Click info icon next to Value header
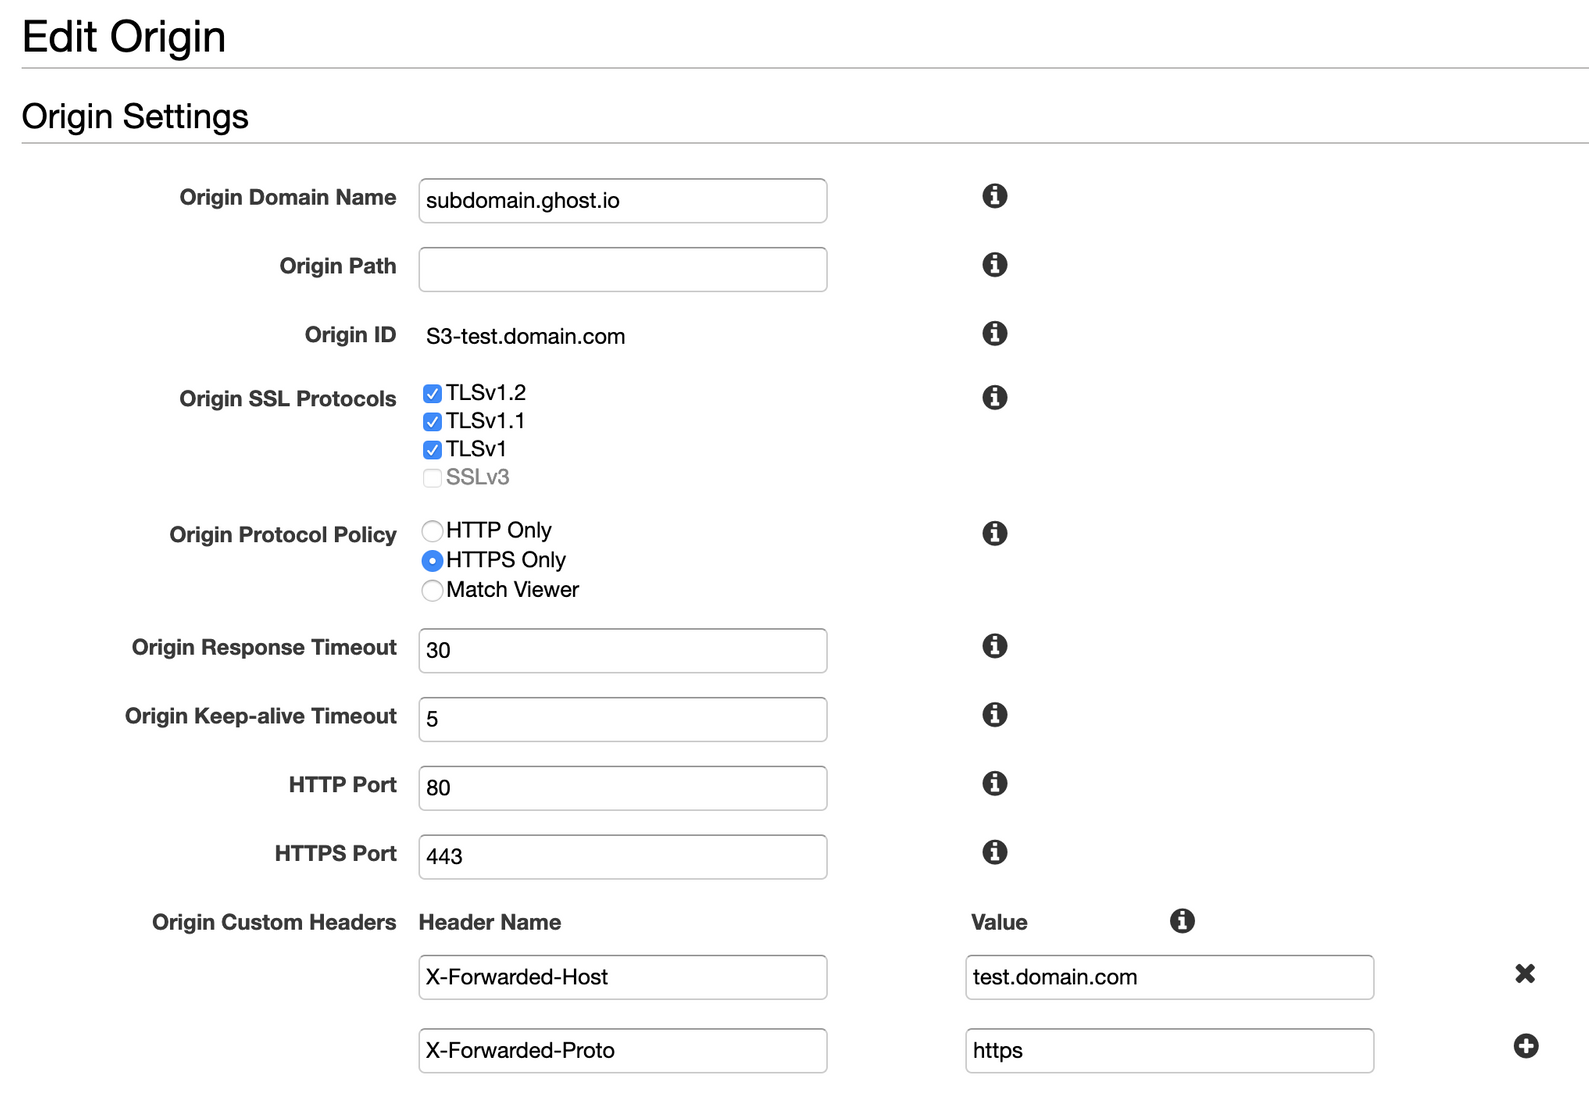The width and height of the screenshot is (1589, 1107). click(x=1182, y=921)
